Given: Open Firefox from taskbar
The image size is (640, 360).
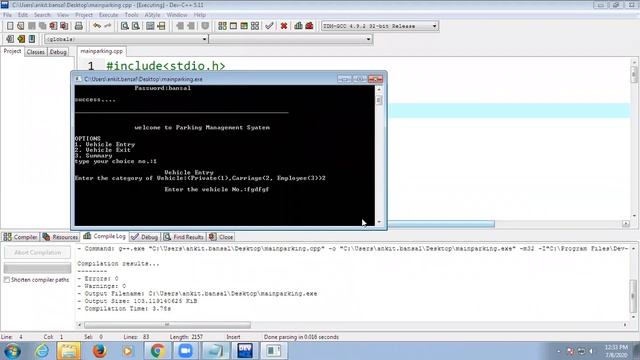Looking at the screenshot, I should [99, 351].
